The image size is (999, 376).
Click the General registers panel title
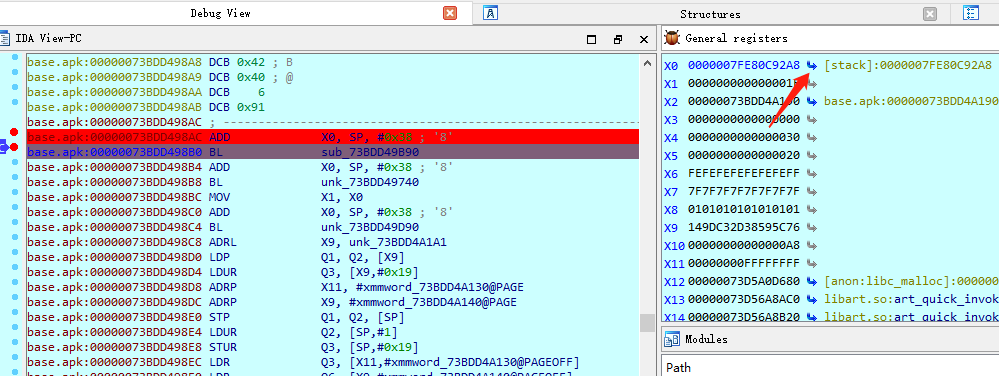click(736, 38)
